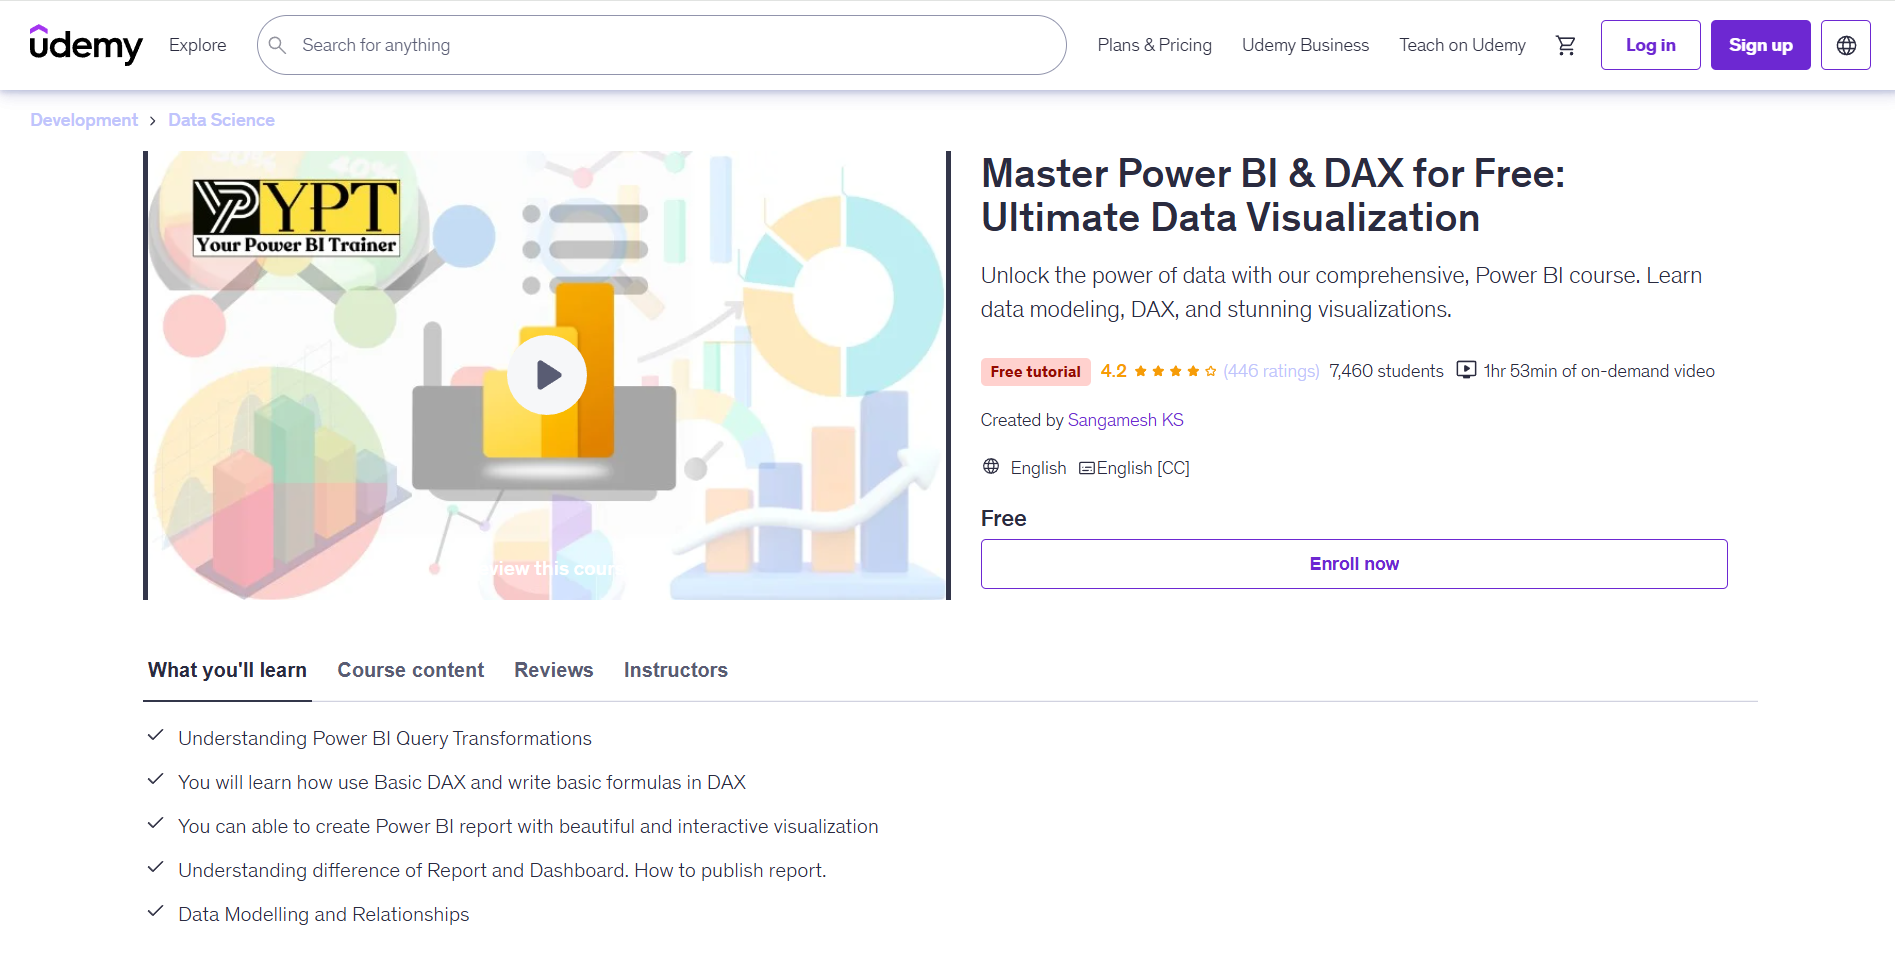This screenshot has width=1895, height=974.
Task: Click Enroll now button
Action: pyautogui.click(x=1353, y=564)
